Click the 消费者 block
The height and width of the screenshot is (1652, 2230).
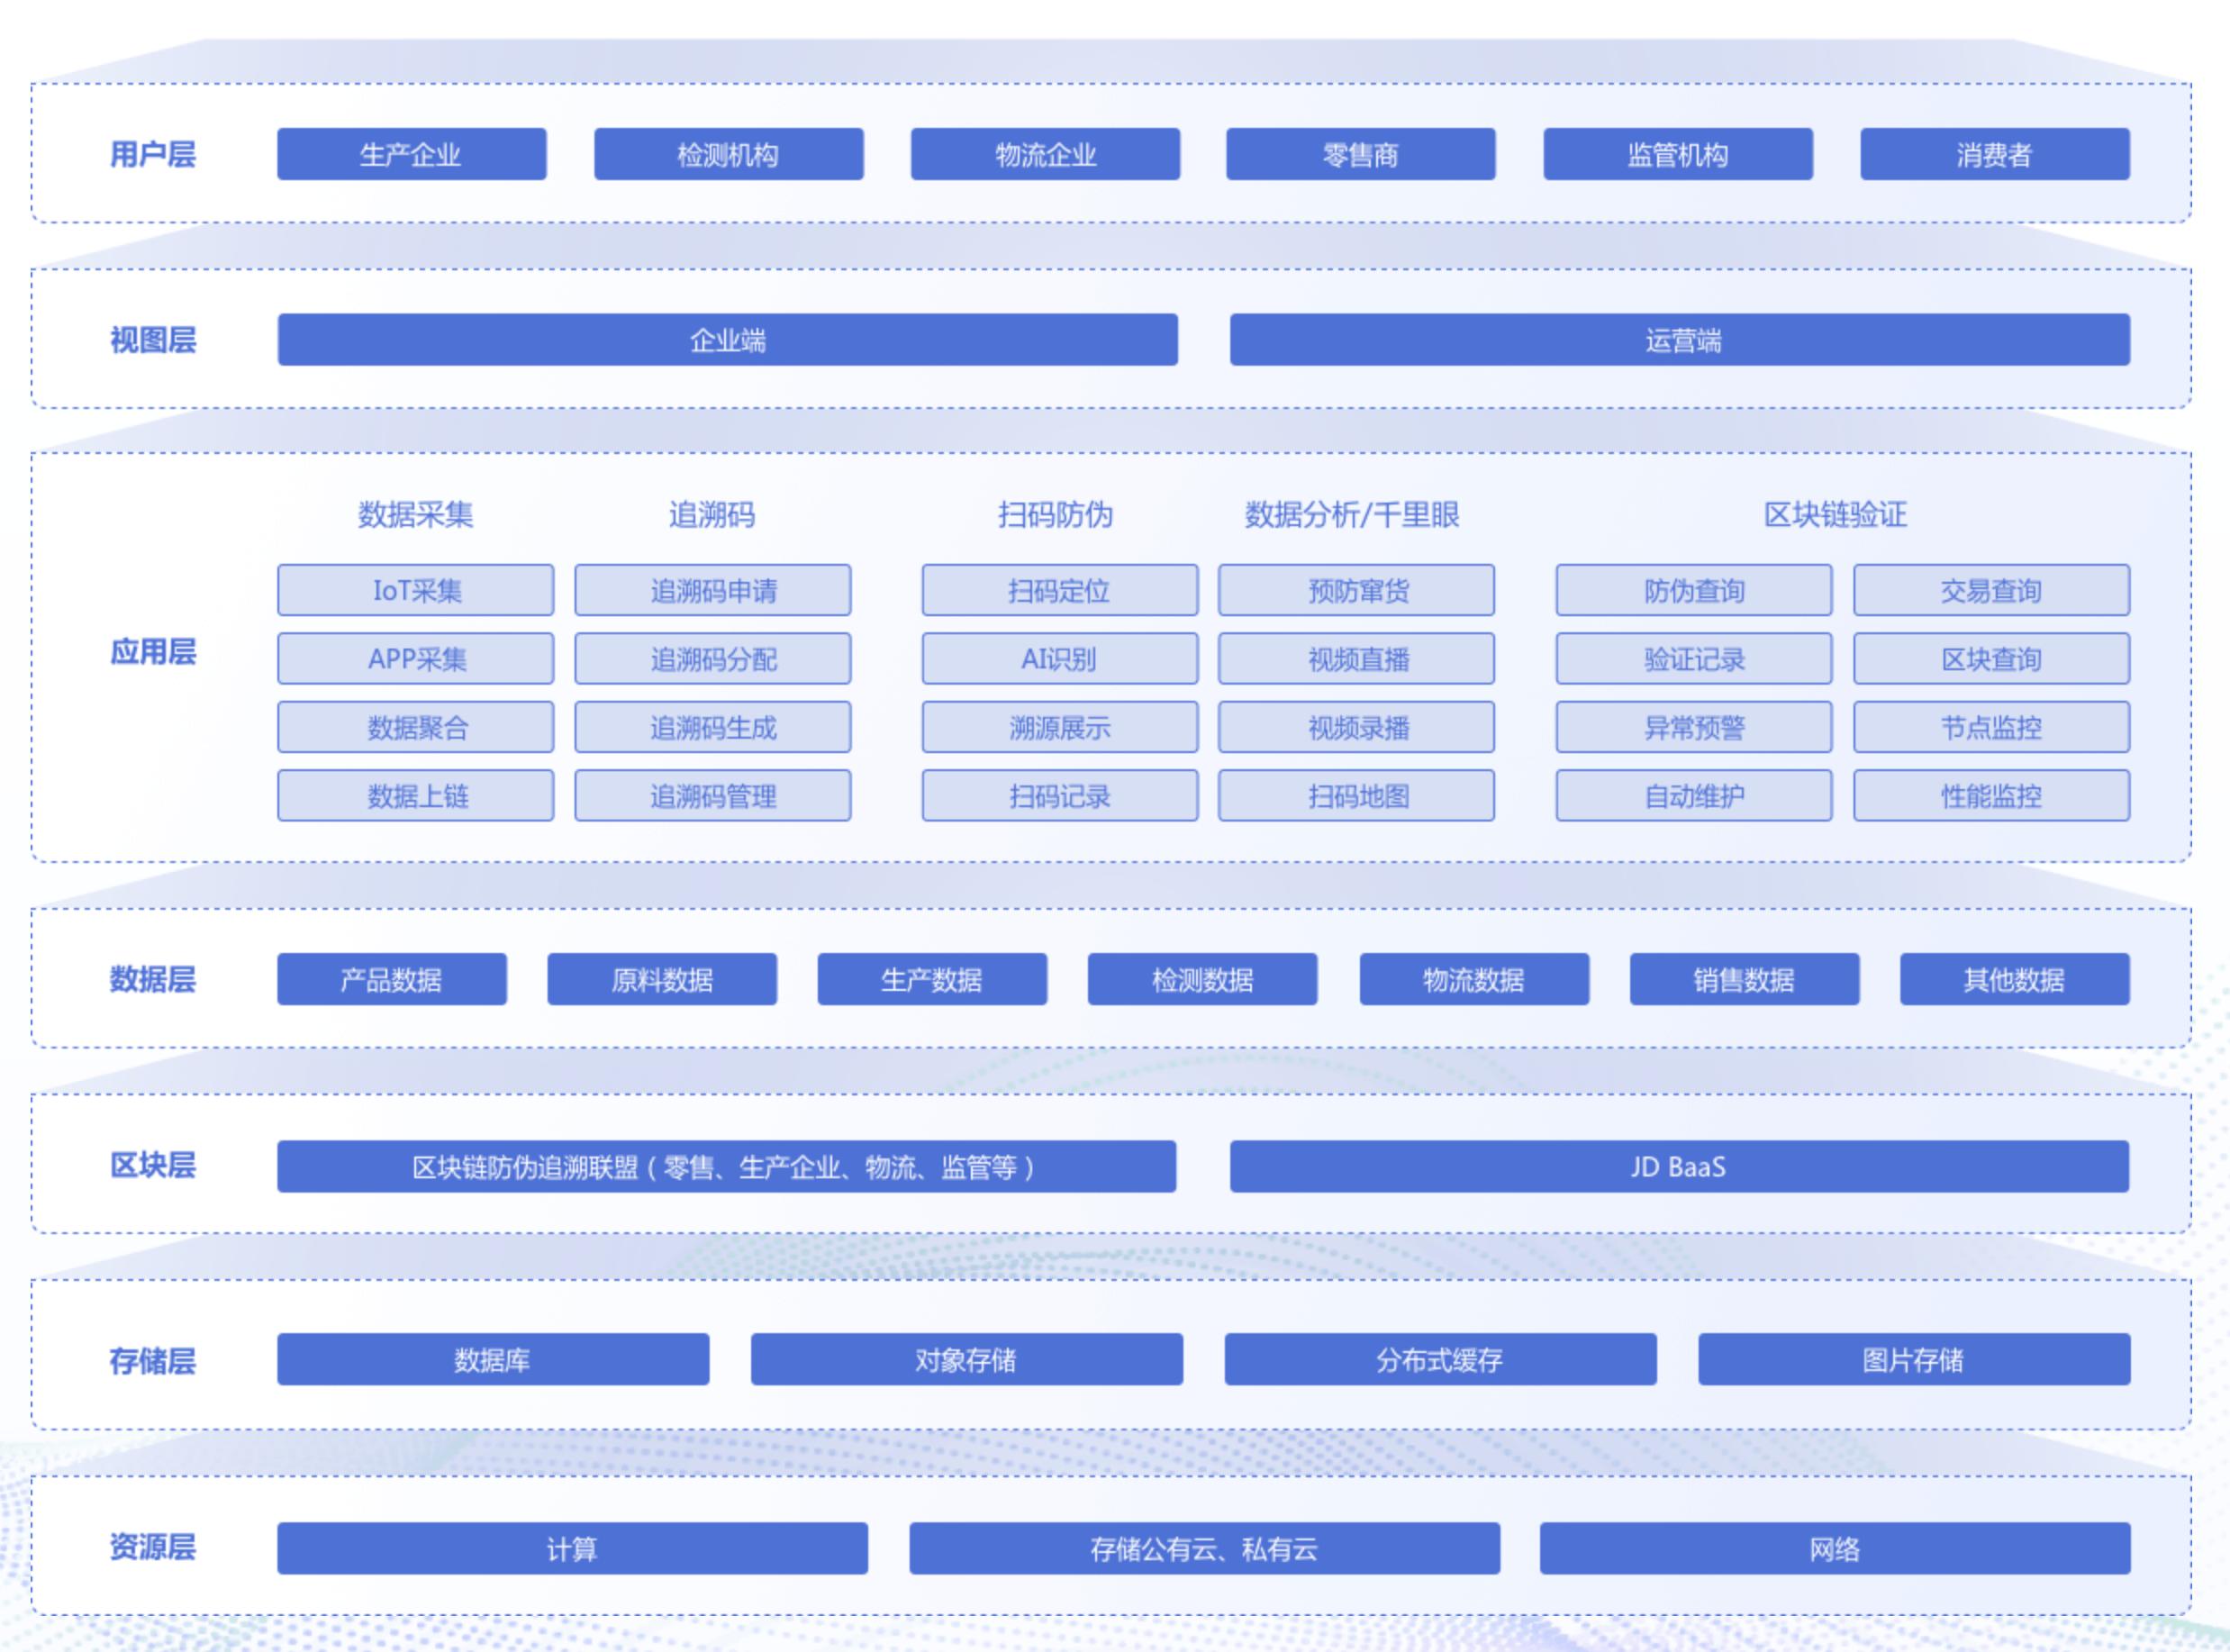point(1994,154)
